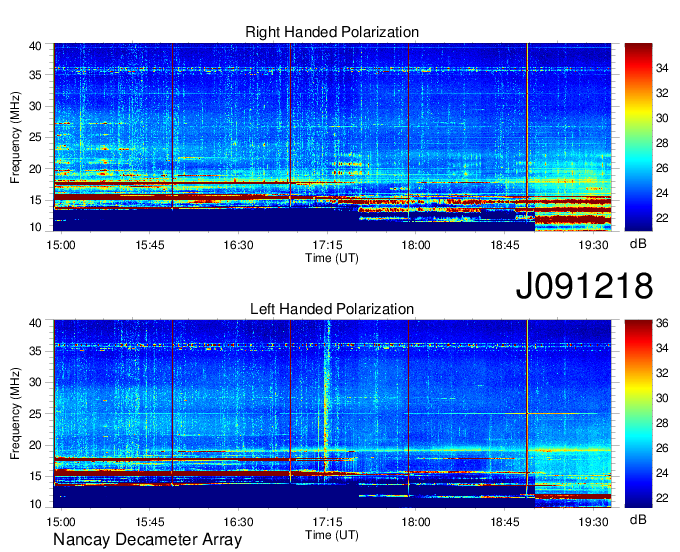Click the Nancay Decameter Array caption

click(147, 540)
